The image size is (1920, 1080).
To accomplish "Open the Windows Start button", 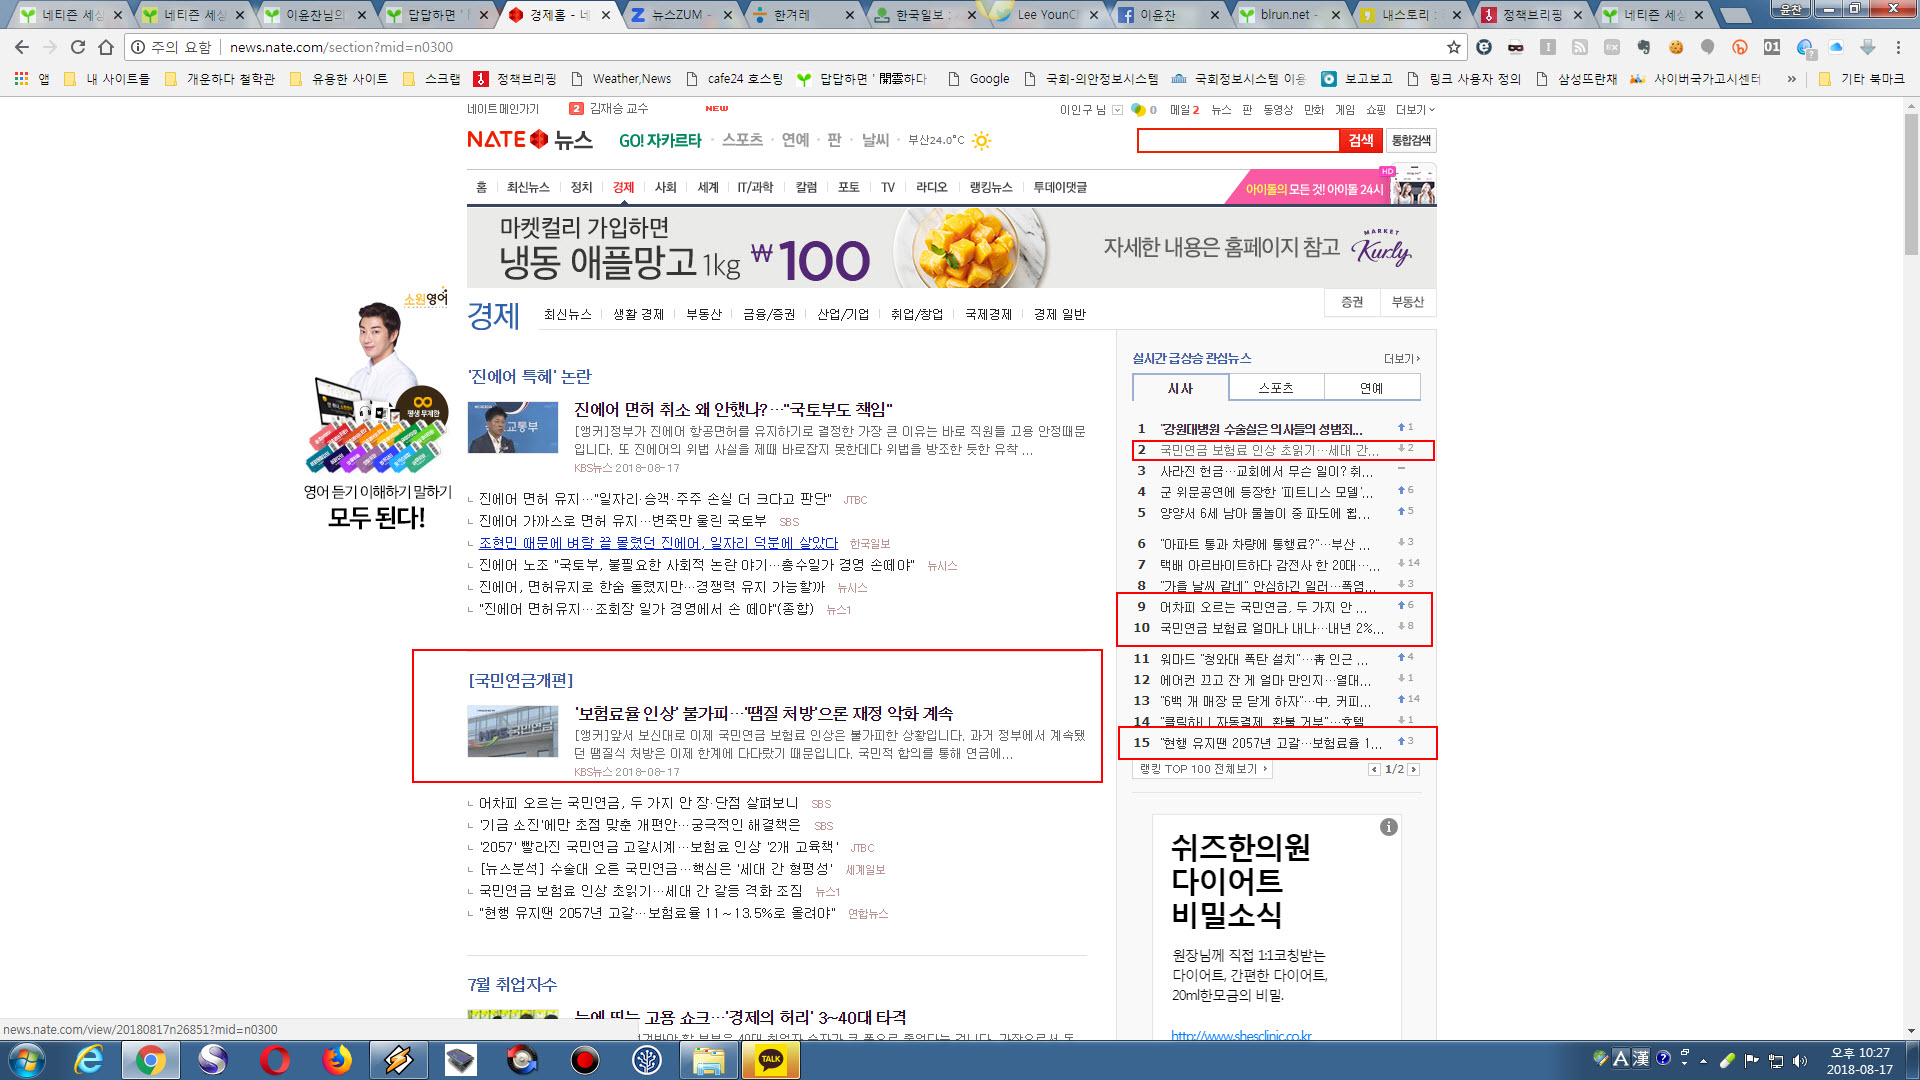I will [x=26, y=1060].
